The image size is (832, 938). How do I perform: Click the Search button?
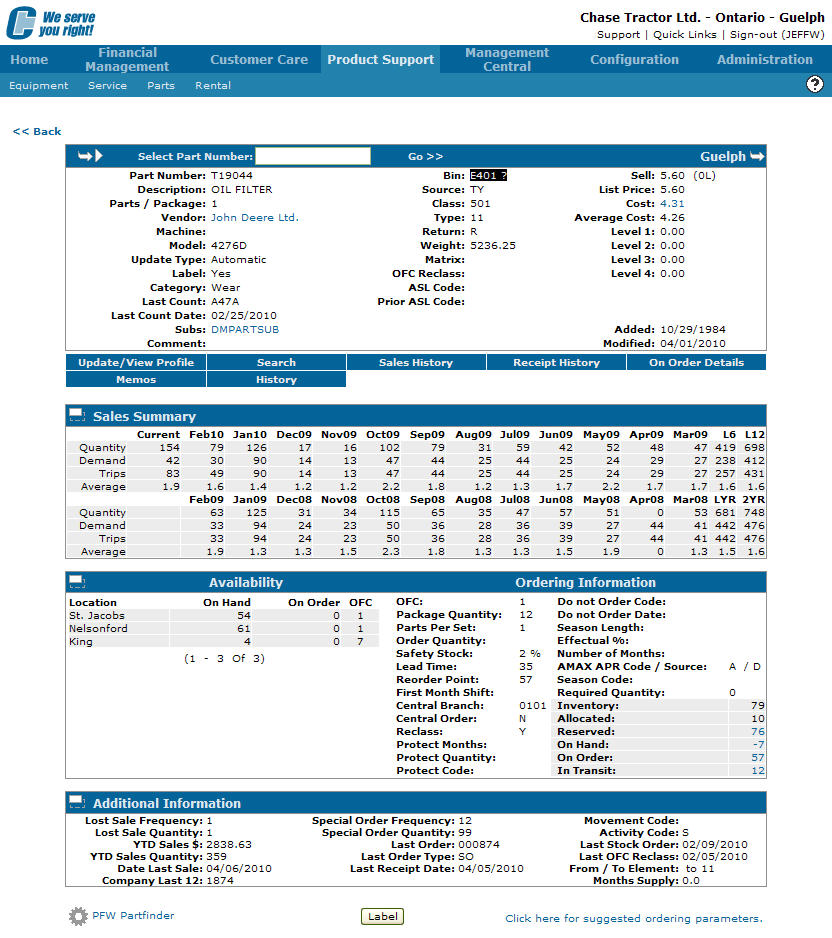coord(276,362)
